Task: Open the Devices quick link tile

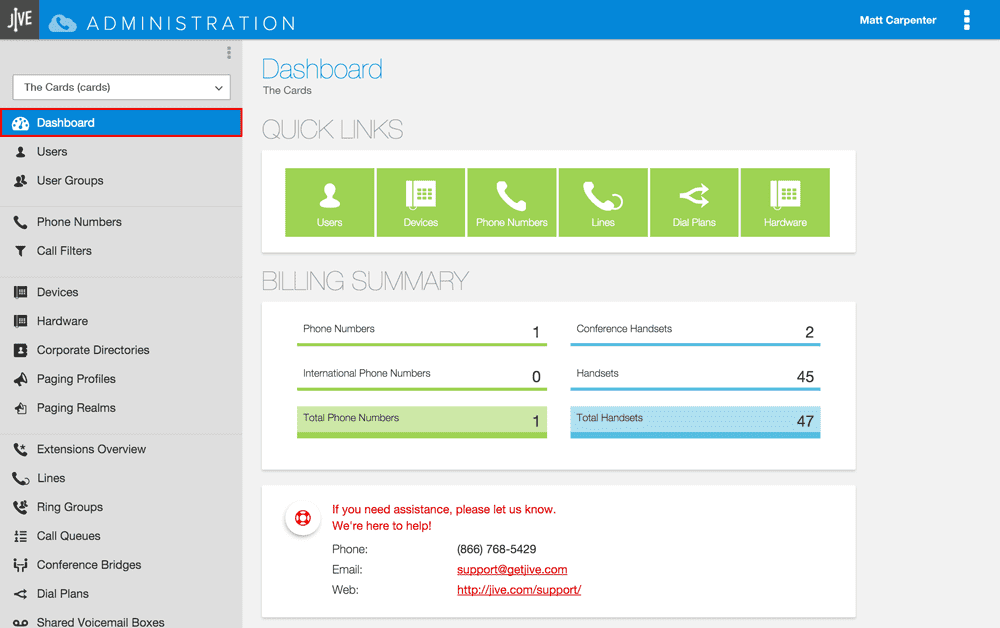Action: [421, 203]
